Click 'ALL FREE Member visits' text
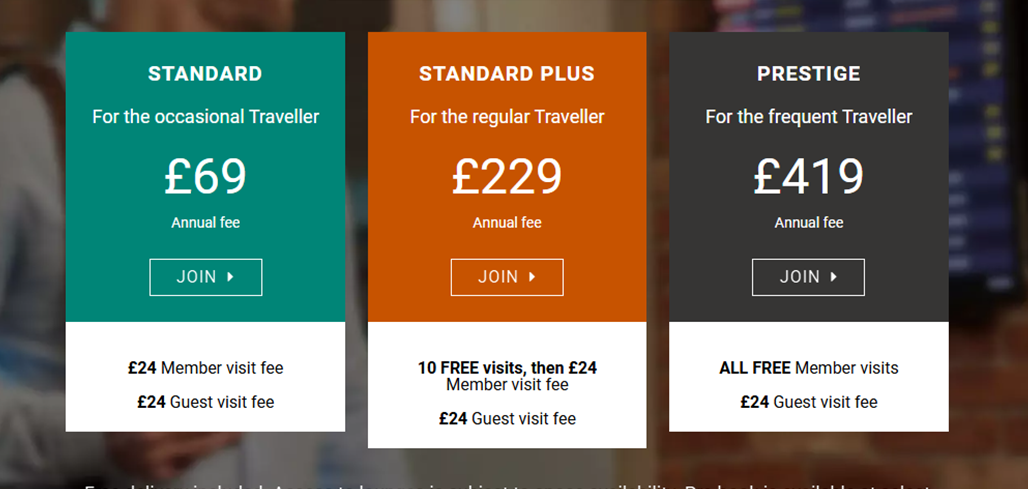 (808, 368)
